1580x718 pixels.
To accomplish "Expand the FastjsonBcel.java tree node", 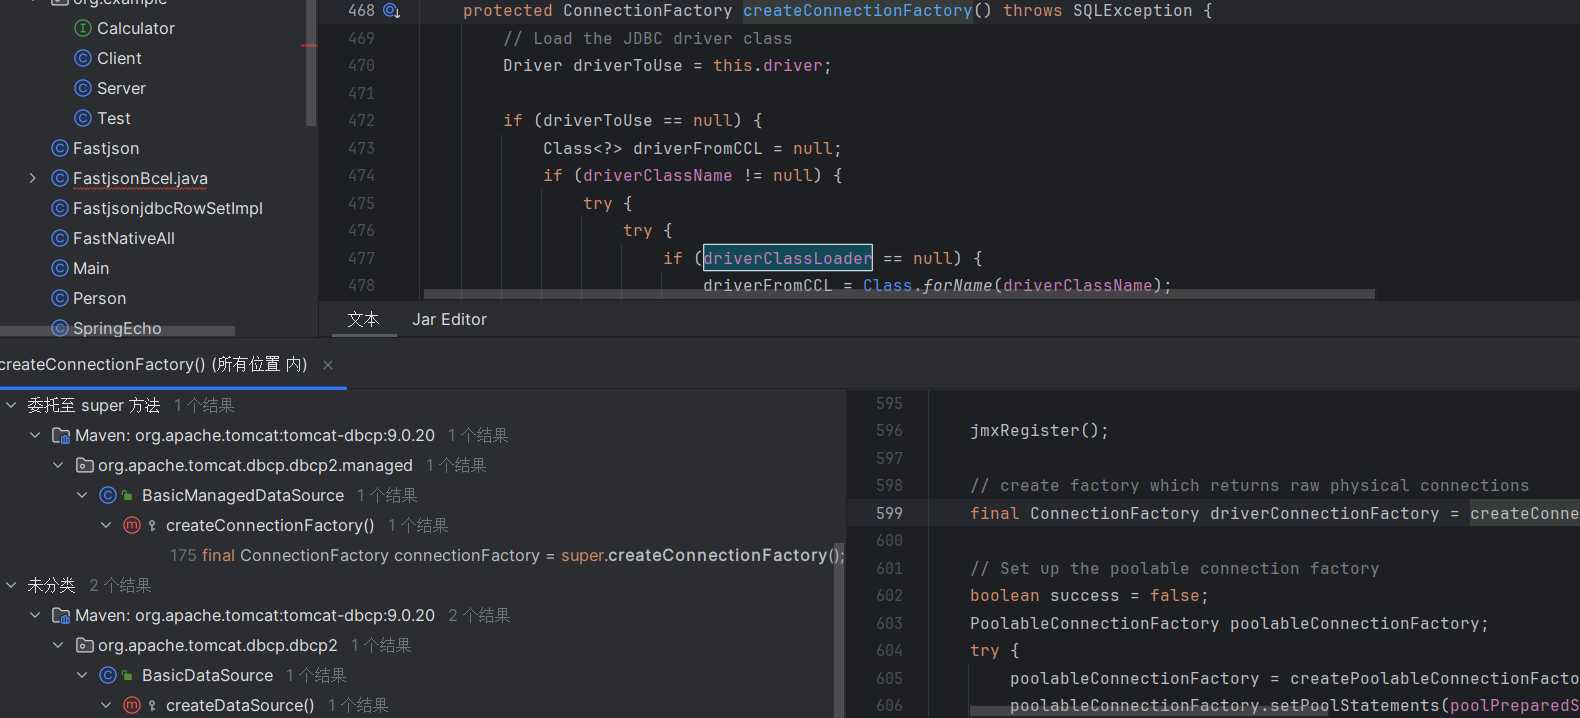I will pos(33,178).
